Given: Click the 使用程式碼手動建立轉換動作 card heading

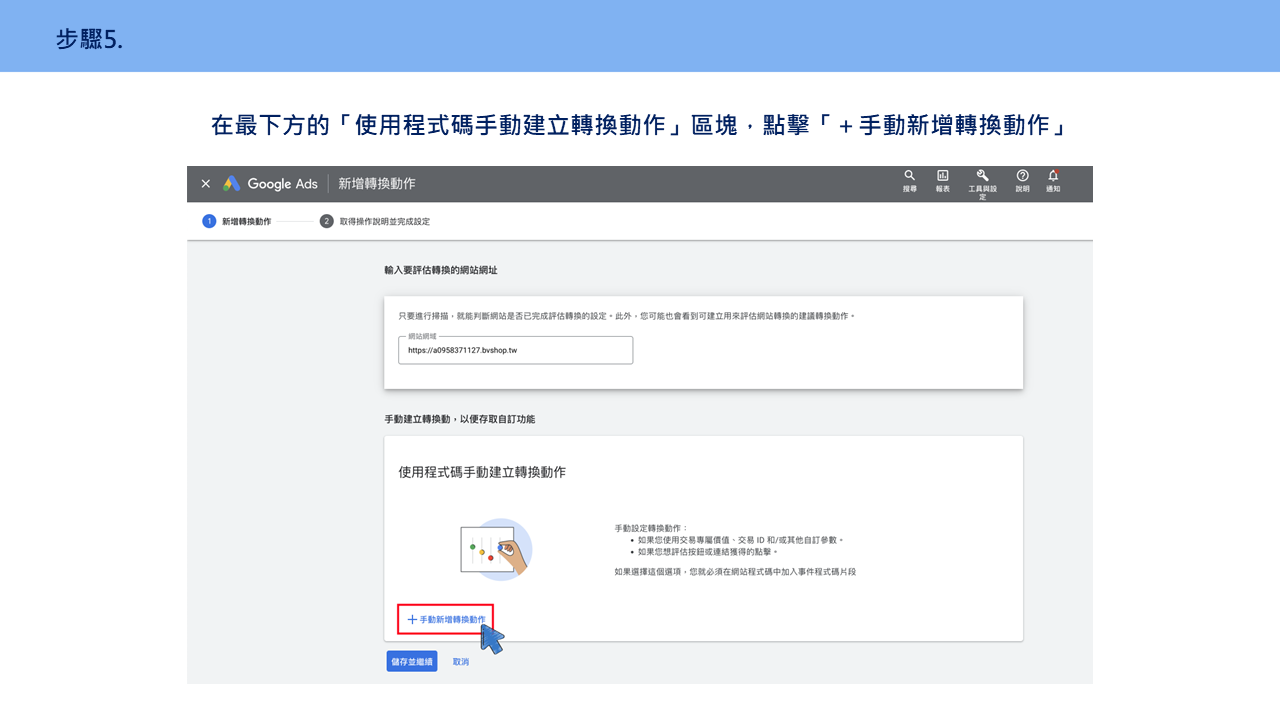Looking at the screenshot, I should [x=482, y=472].
